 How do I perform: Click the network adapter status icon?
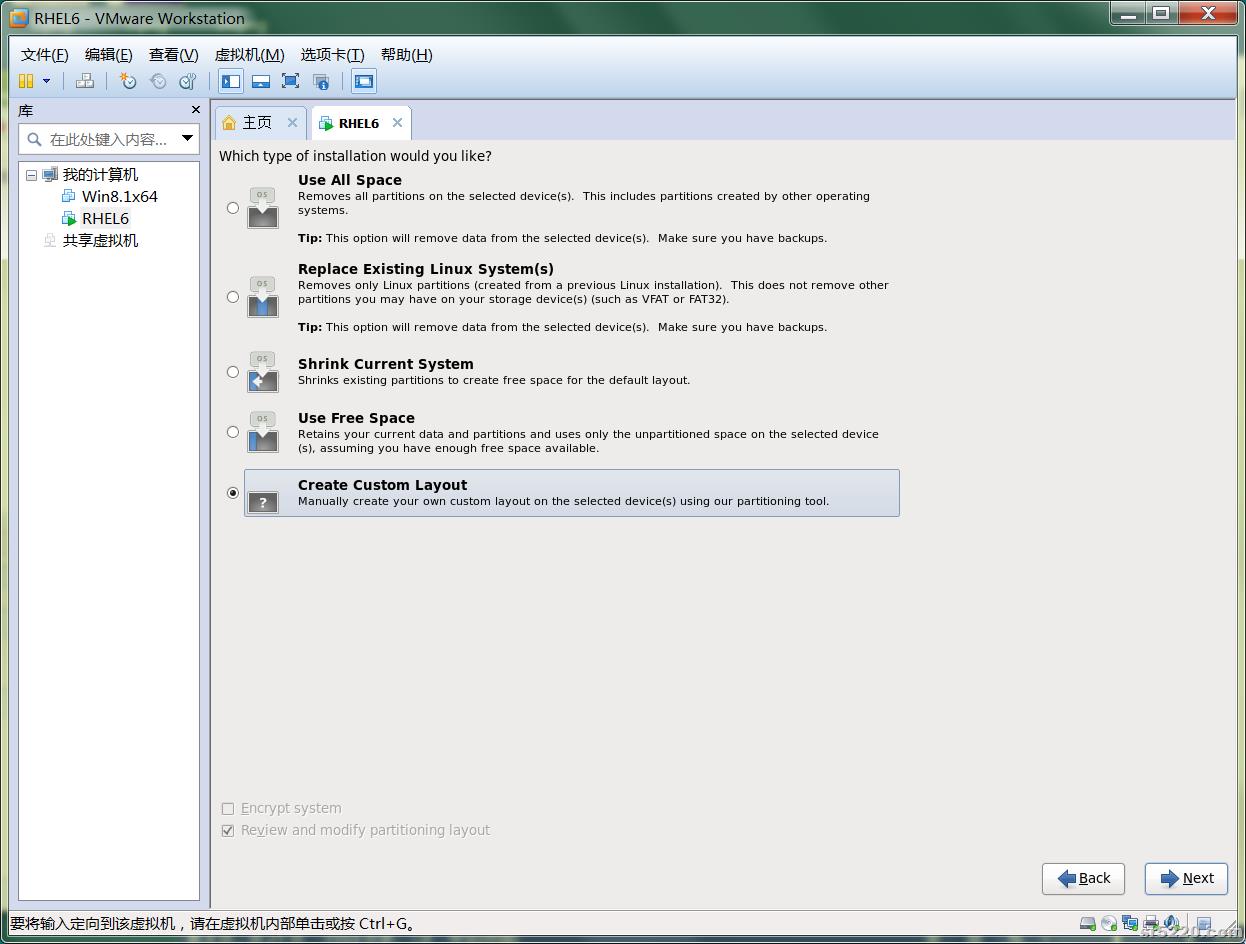click(1130, 923)
